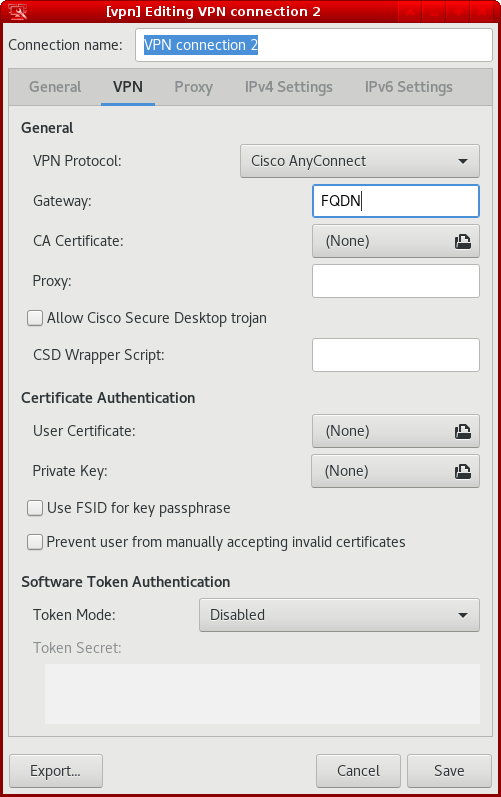Switch to the General tab
The width and height of the screenshot is (501, 797).
(x=55, y=87)
